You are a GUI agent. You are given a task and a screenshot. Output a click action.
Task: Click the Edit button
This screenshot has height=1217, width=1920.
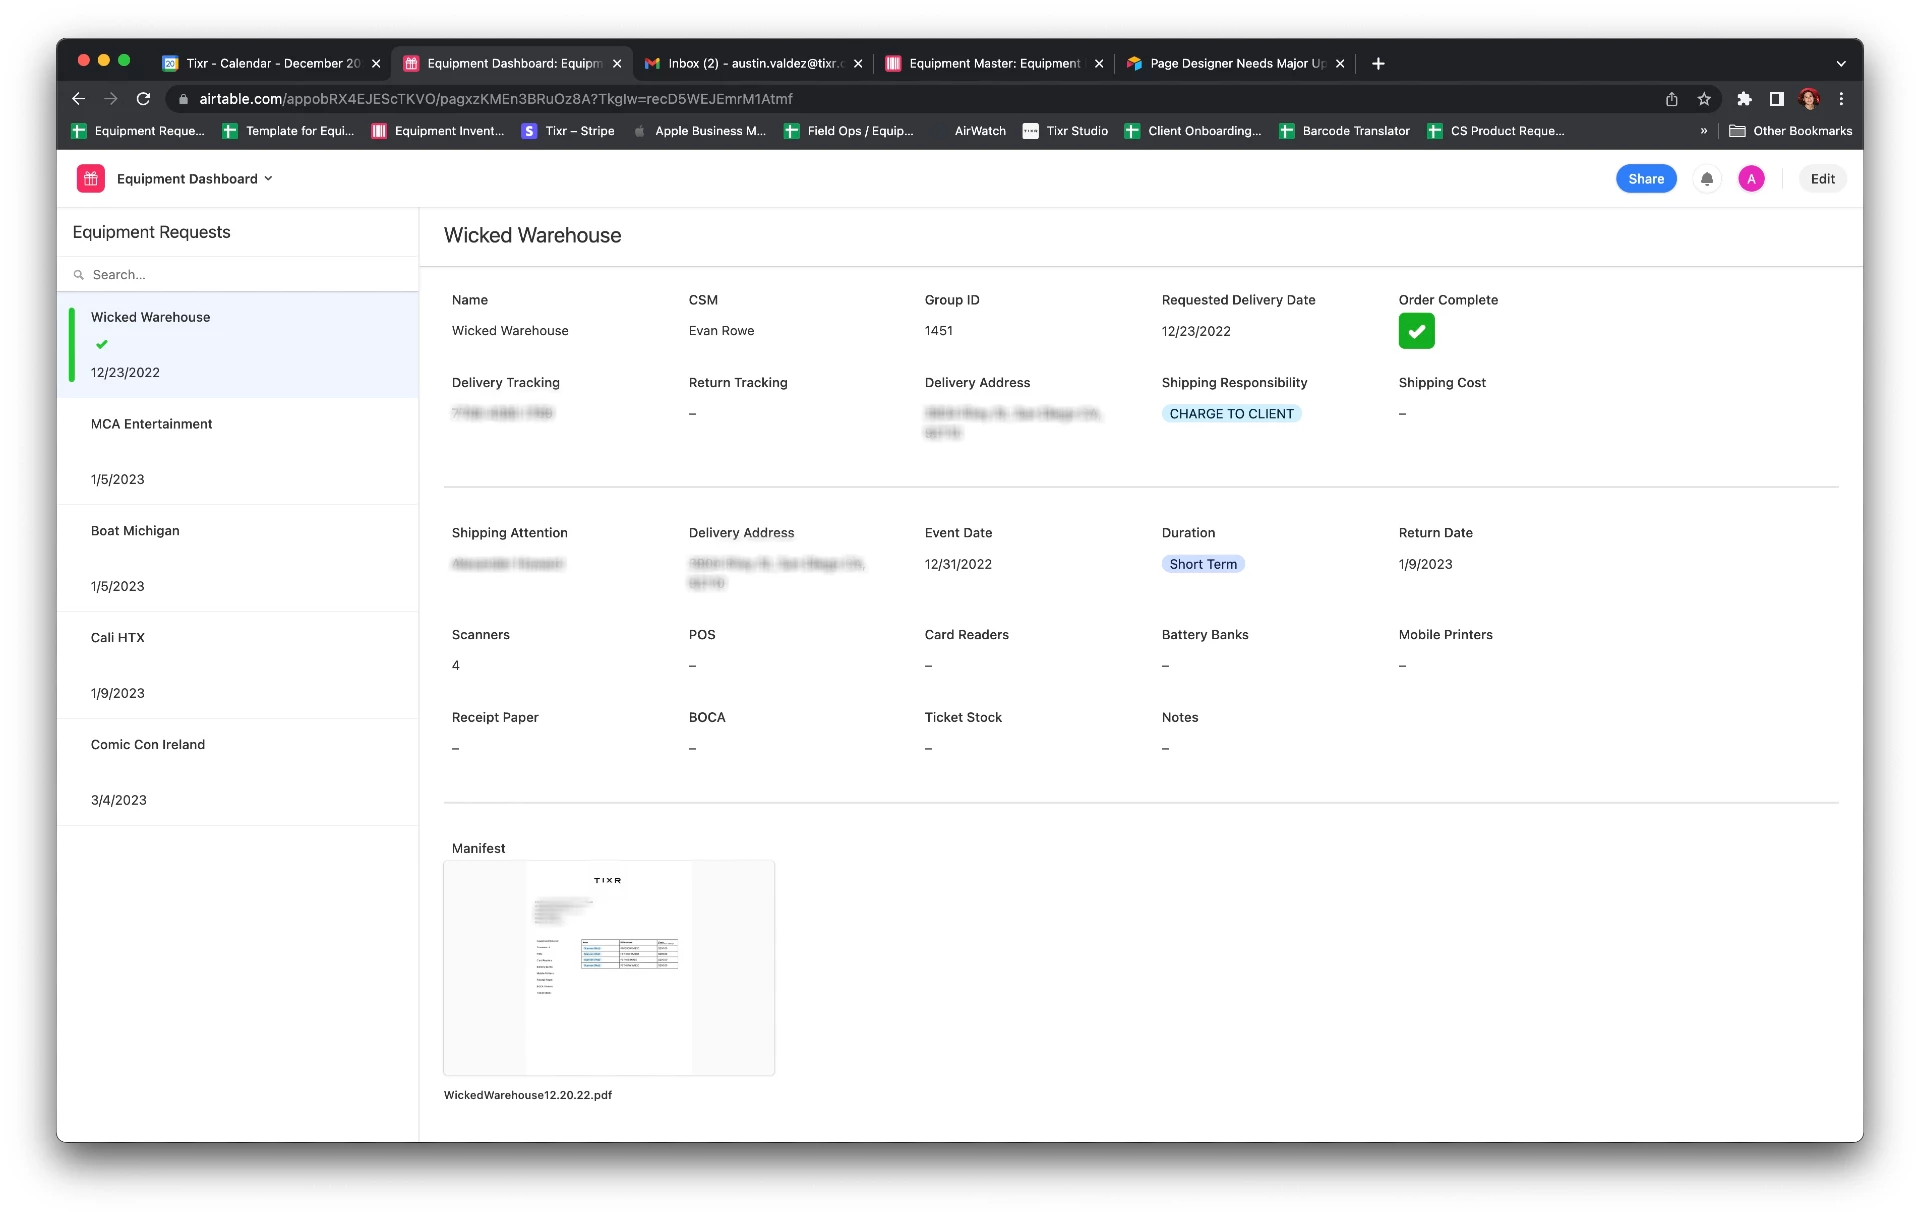tap(1822, 179)
